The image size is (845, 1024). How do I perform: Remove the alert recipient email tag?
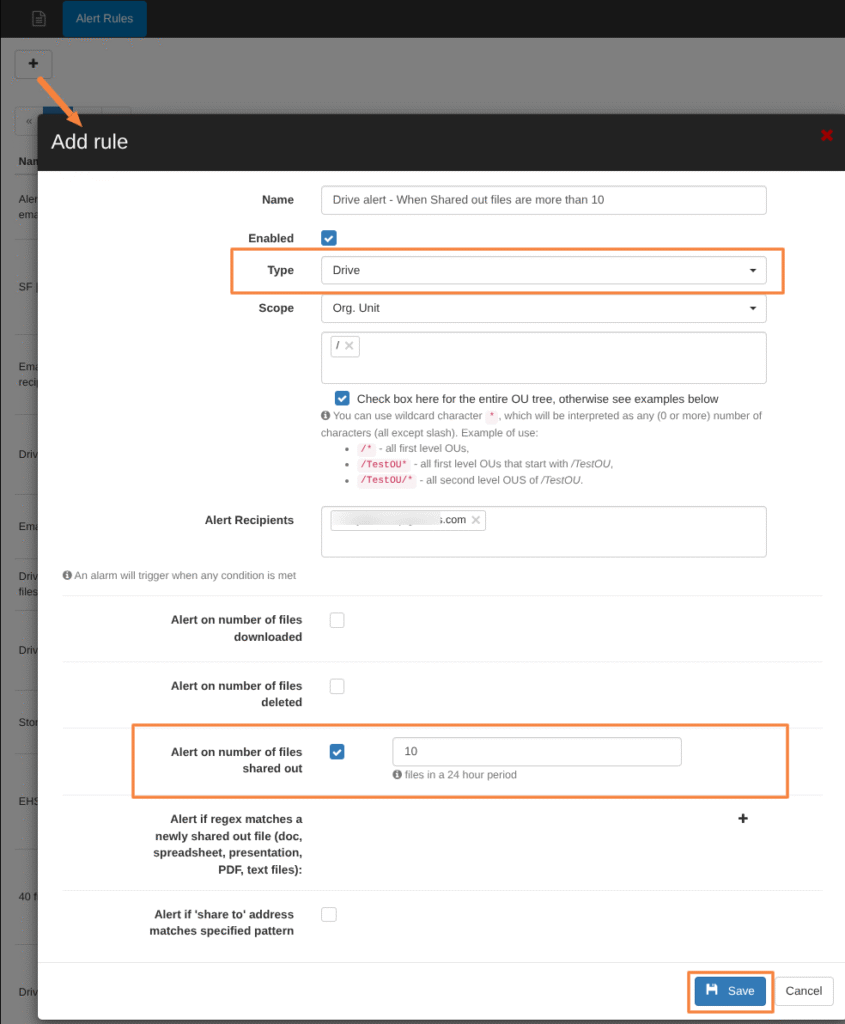[475, 520]
